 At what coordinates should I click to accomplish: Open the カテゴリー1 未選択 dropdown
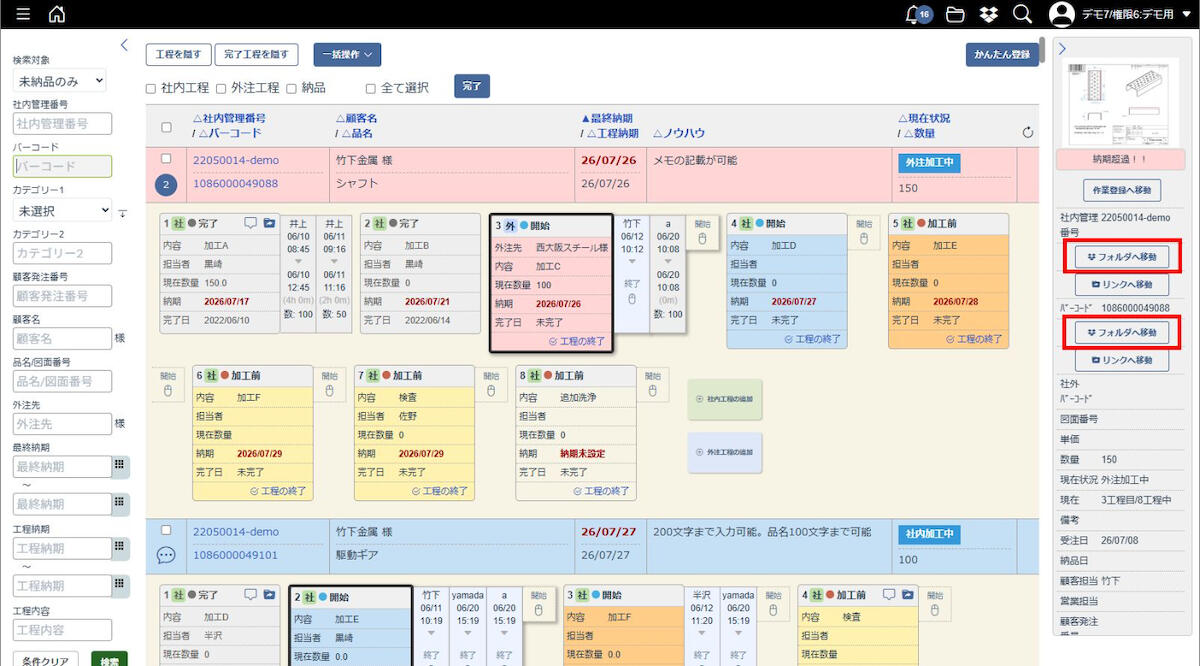click(62, 211)
